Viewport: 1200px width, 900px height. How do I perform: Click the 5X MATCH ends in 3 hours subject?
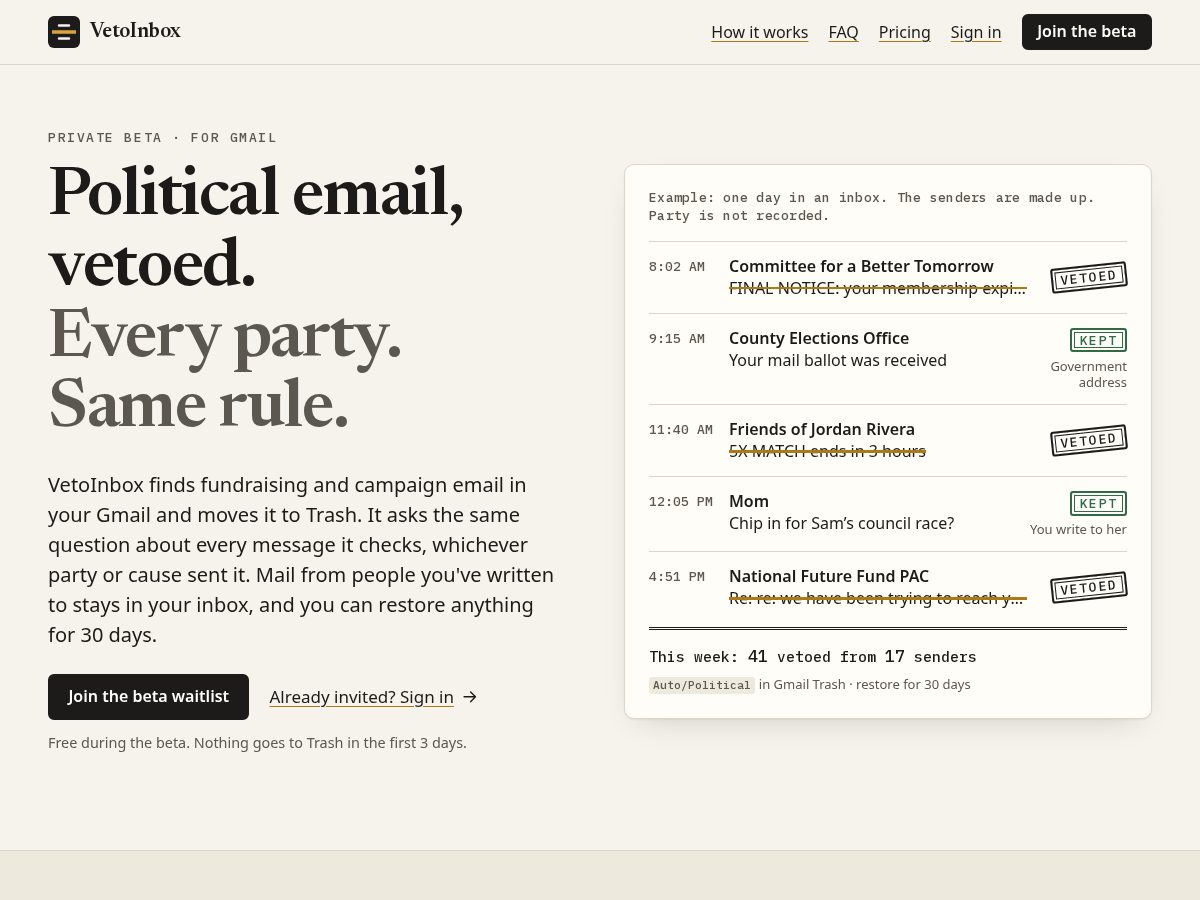click(827, 451)
